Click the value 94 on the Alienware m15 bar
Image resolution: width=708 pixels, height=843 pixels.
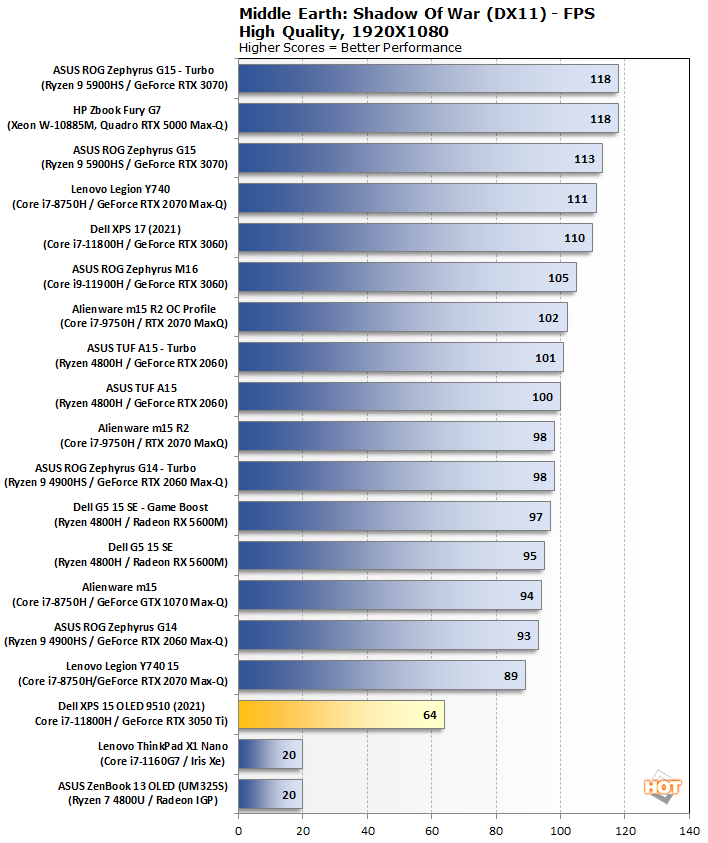point(526,596)
